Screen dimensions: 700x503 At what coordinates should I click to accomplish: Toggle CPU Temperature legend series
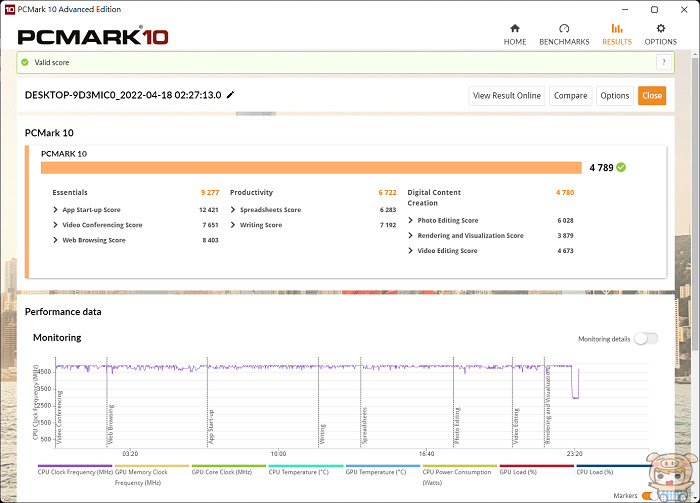[x=306, y=470]
